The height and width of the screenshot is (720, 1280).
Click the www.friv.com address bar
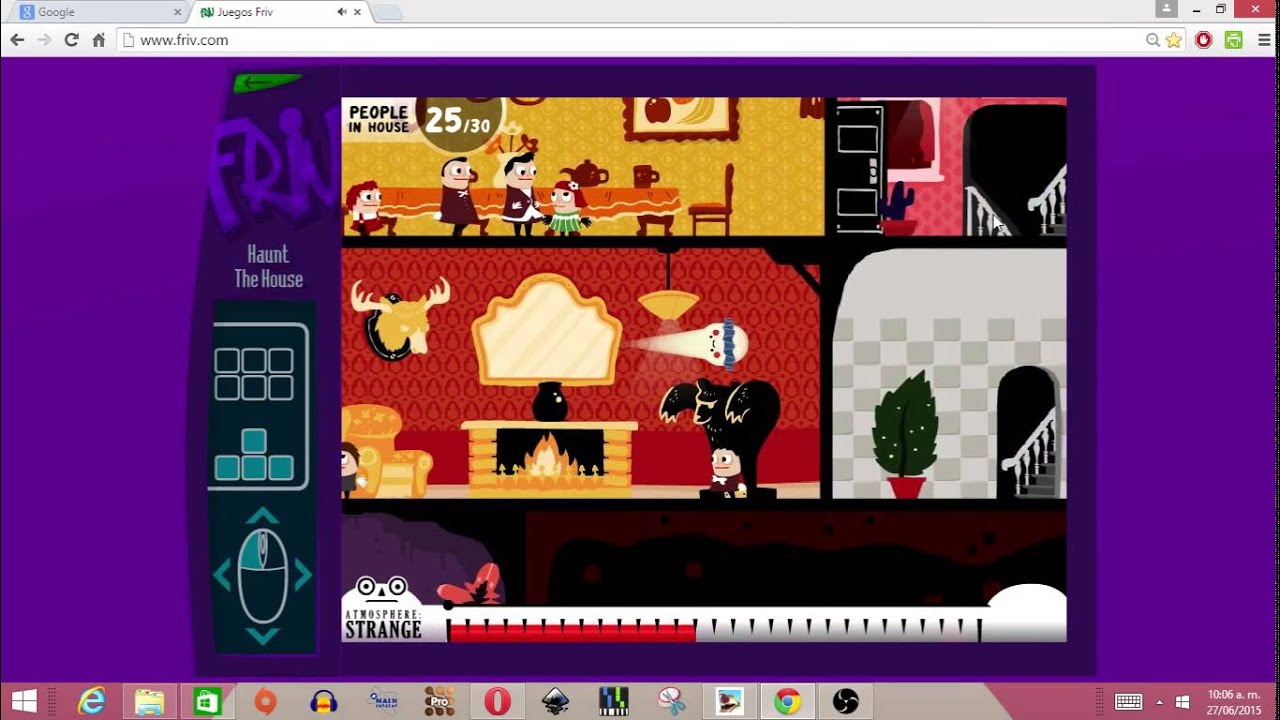click(630, 40)
